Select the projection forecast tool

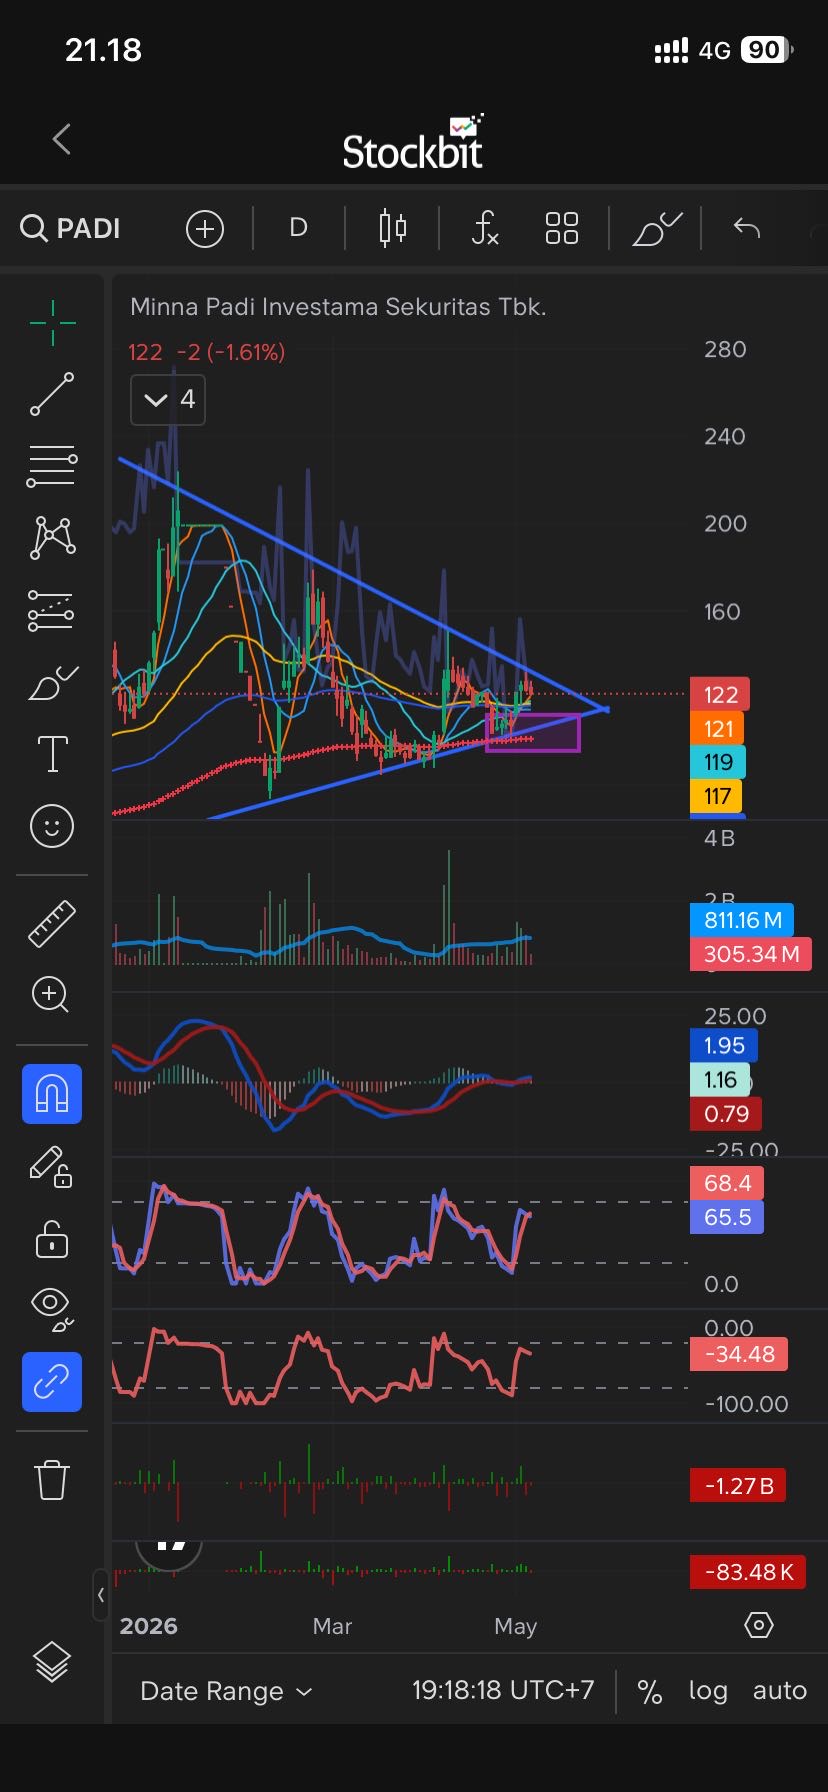pyautogui.click(x=52, y=610)
